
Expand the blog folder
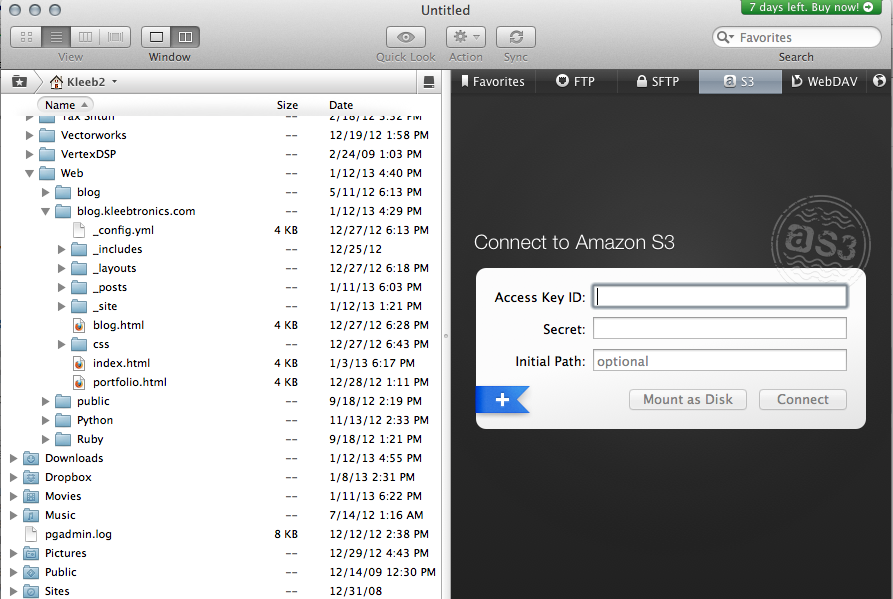tap(46, 192)
